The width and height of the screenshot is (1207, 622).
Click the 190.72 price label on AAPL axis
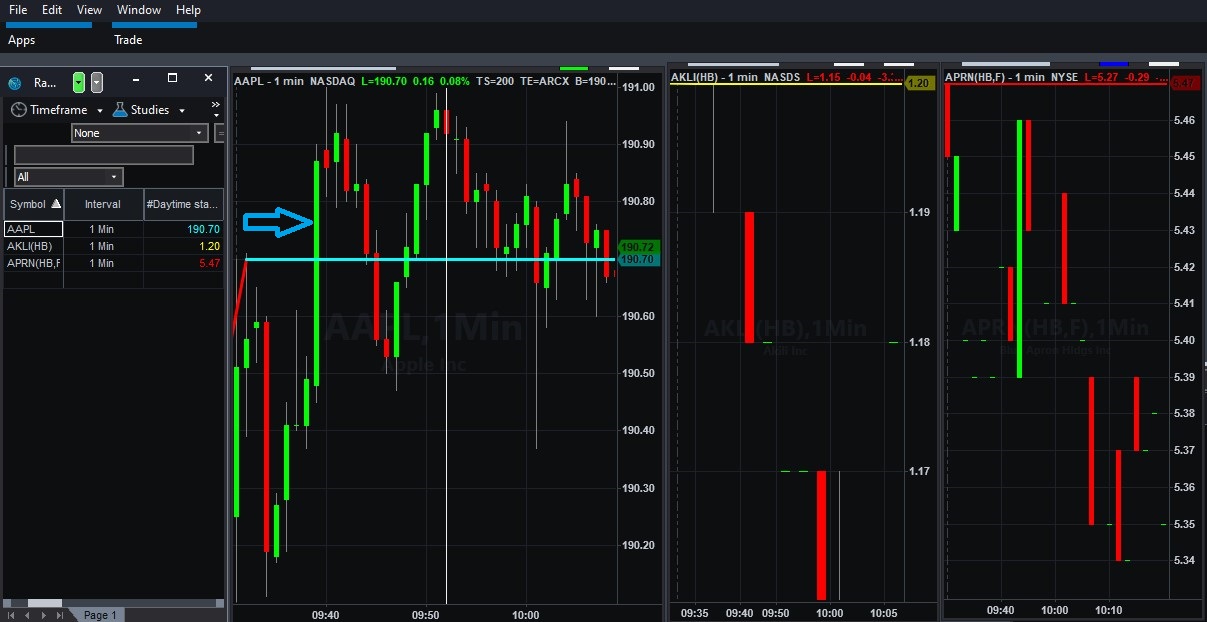637,246
